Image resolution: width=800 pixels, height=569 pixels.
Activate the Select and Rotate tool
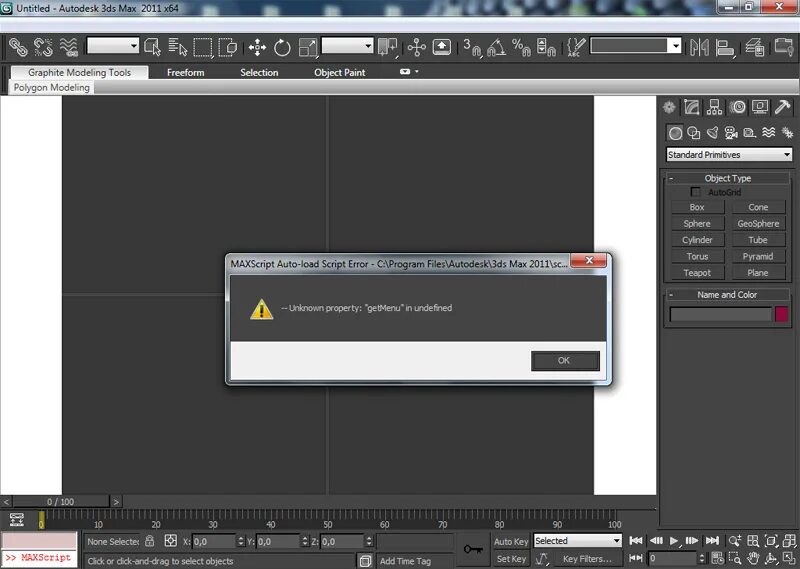[x=282, y=47]
